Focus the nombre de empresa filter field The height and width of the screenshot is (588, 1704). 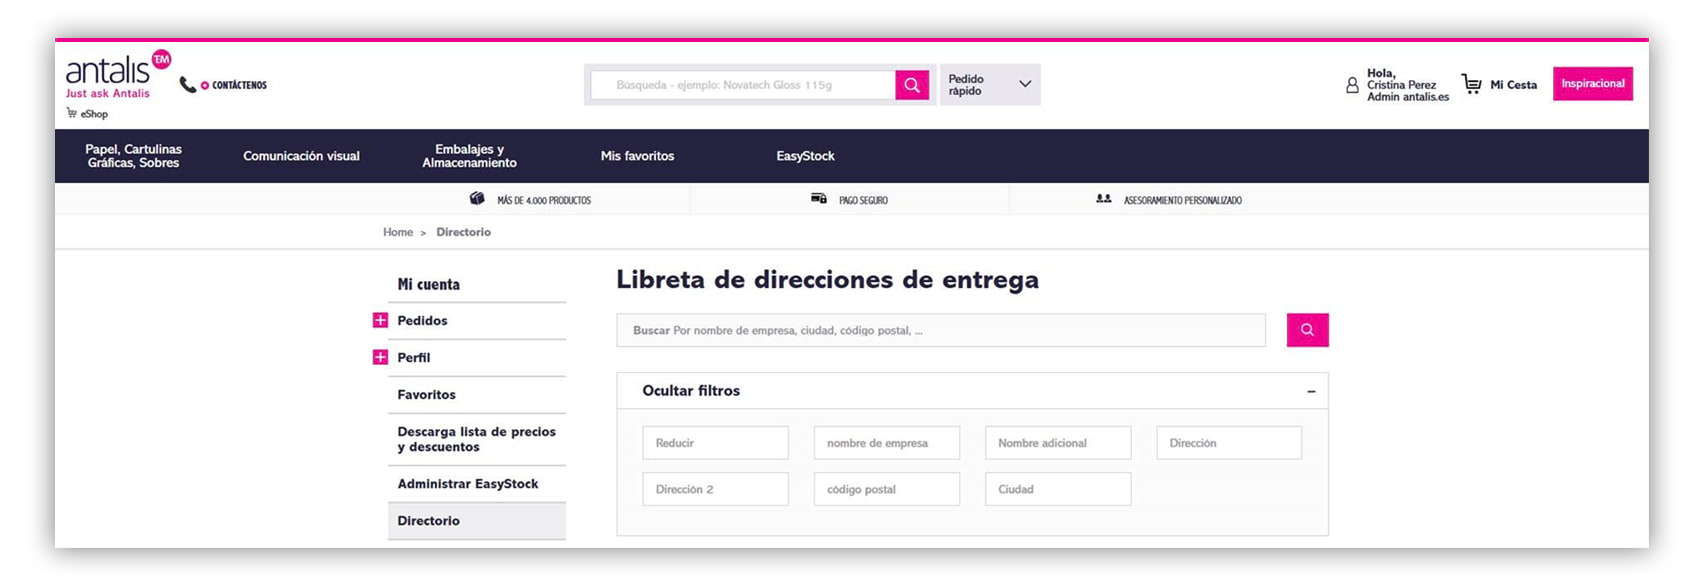(886, 443)
